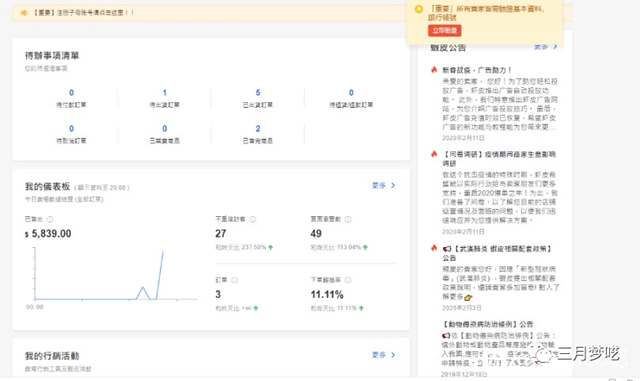The height and width of the screenshot is (381, 640).
Task: Click the yellow bell icon in verification notice
Action: coord(418,9)
